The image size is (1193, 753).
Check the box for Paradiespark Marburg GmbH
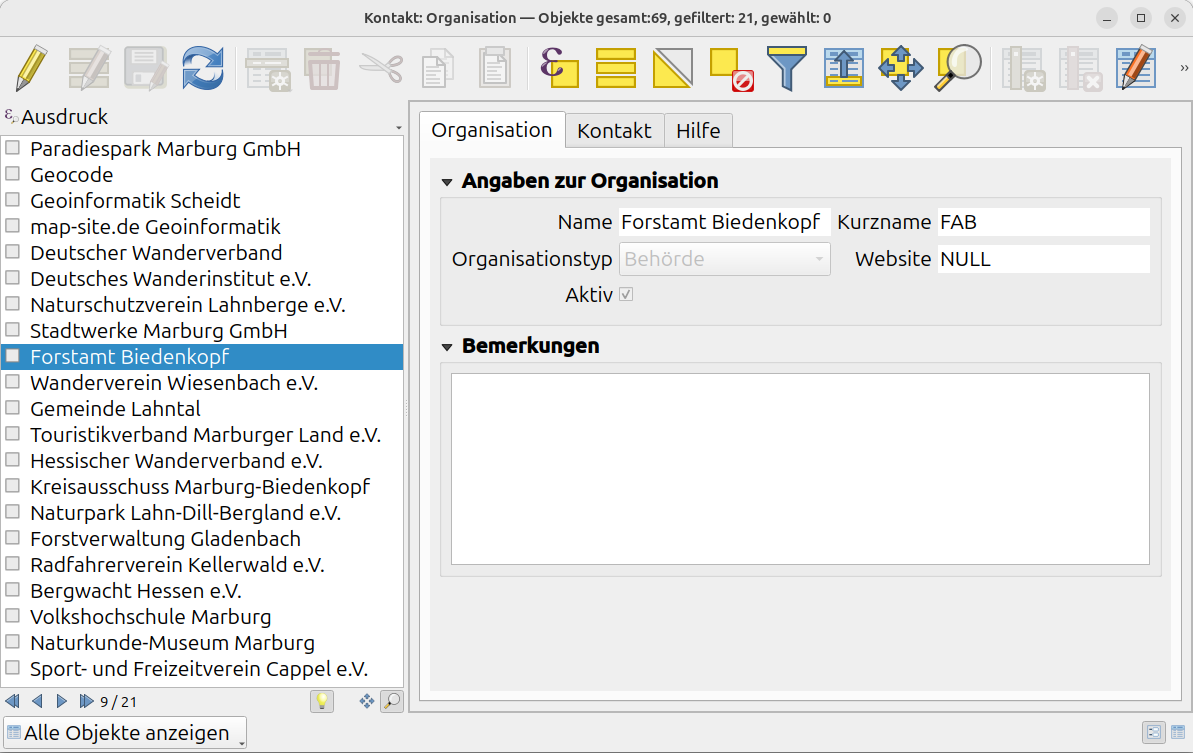12,148
